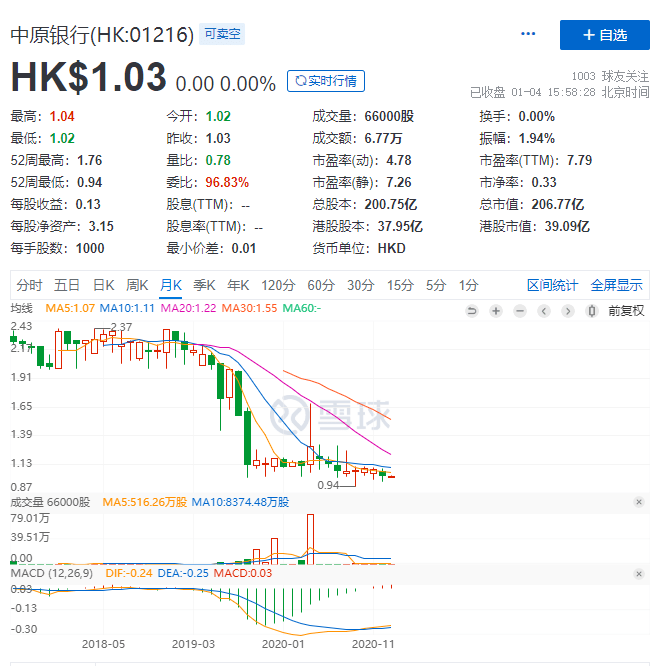Click the chart reset/undo arrow icon
The height and width of the screenshot is (666, 662).
tap(471, 311)
